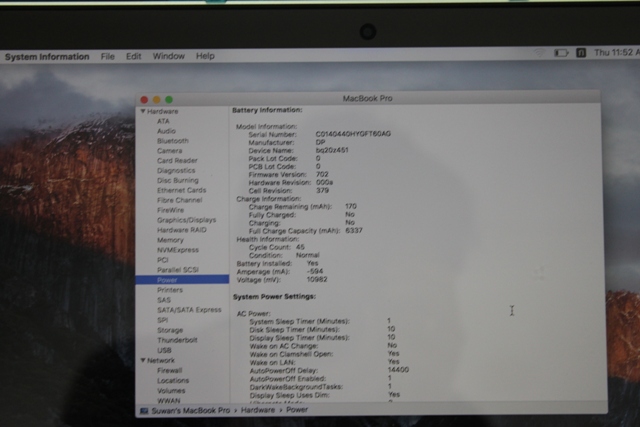Select Memory in the sidebar
This screenshot has height=427, width=640.
tap(170, 240)
